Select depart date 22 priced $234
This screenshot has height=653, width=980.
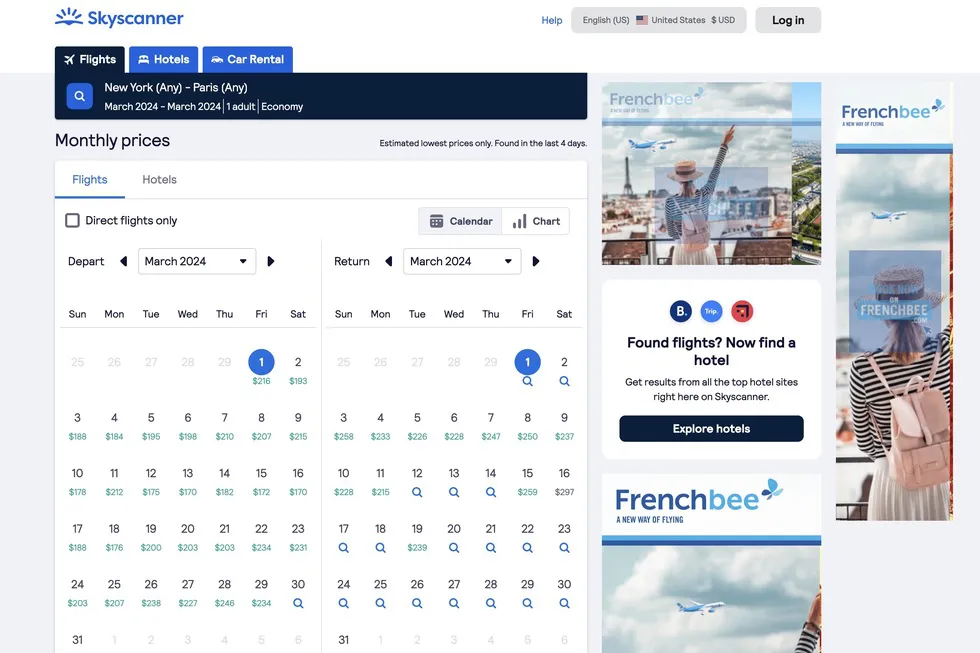(261, 537)
